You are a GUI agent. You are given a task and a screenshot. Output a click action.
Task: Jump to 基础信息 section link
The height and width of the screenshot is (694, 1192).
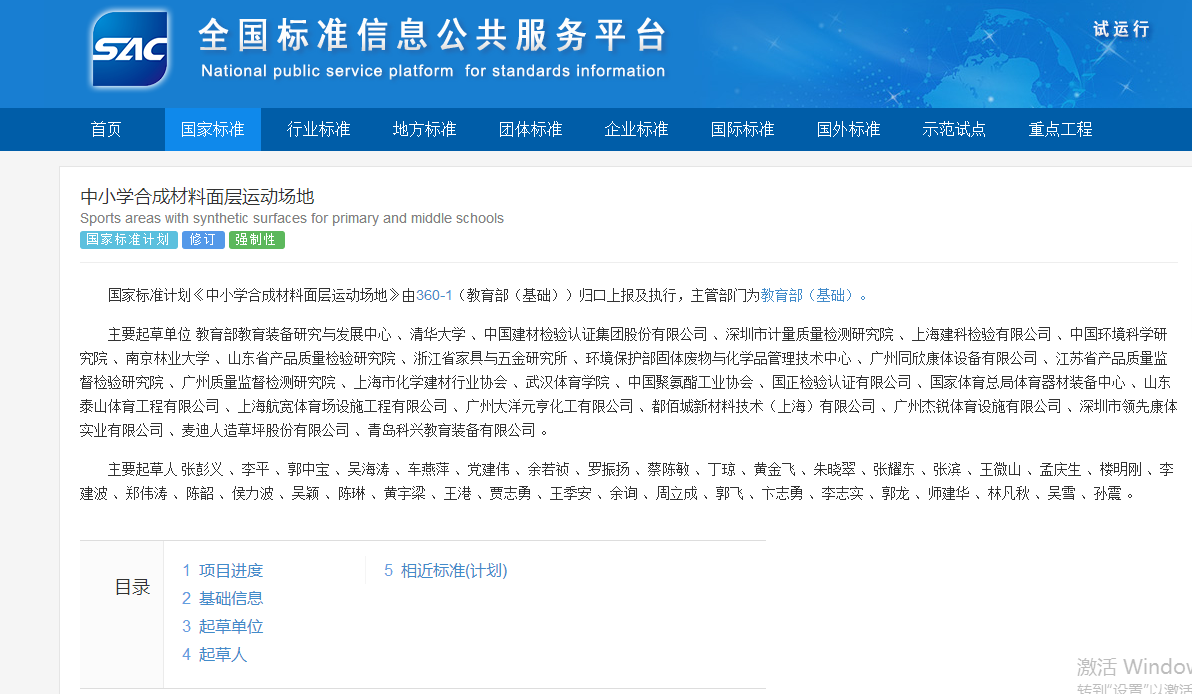(222, 599)
